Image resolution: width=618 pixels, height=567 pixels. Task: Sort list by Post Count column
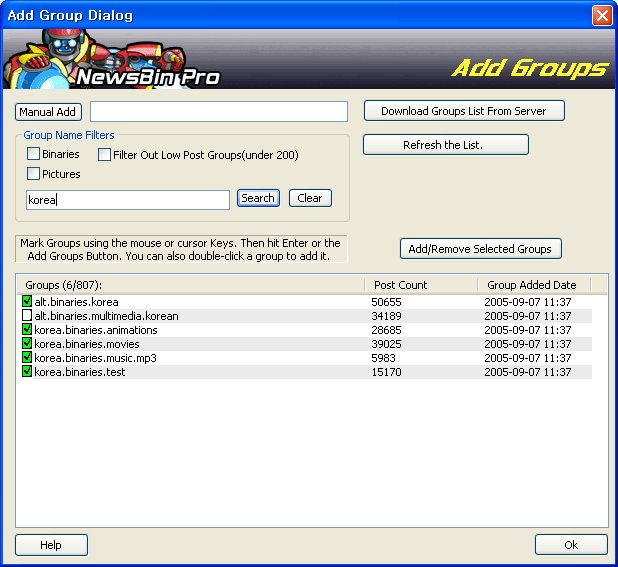[418, 285]
